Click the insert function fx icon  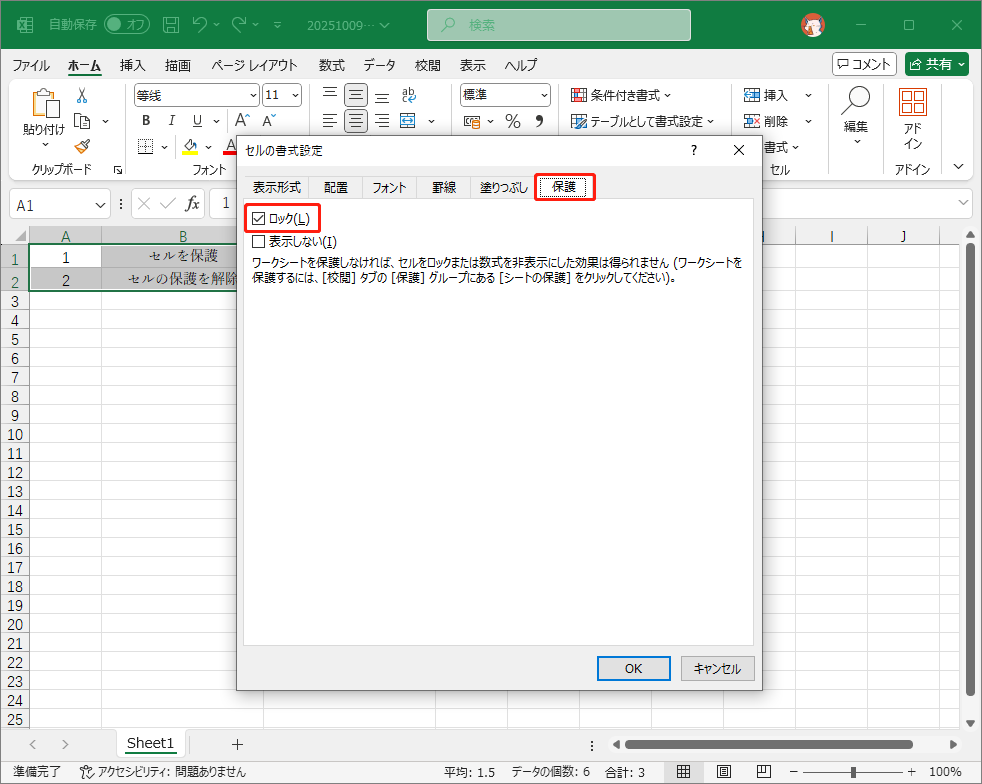point(192,204)
